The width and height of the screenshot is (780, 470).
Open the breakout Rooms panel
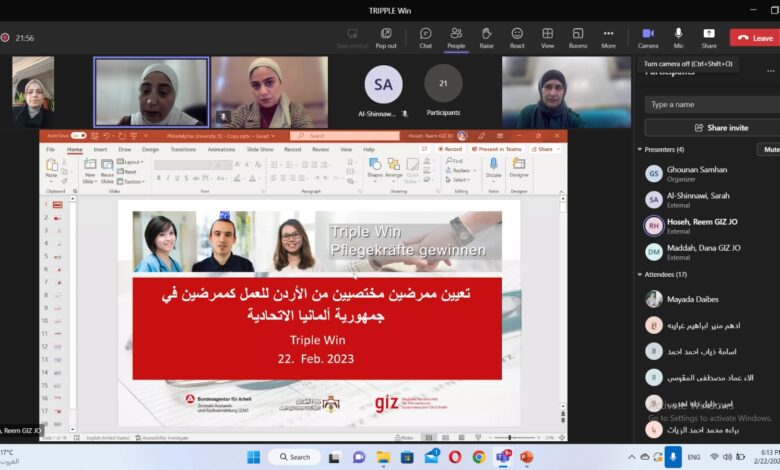pyautogui.click(x=578, y=38)
